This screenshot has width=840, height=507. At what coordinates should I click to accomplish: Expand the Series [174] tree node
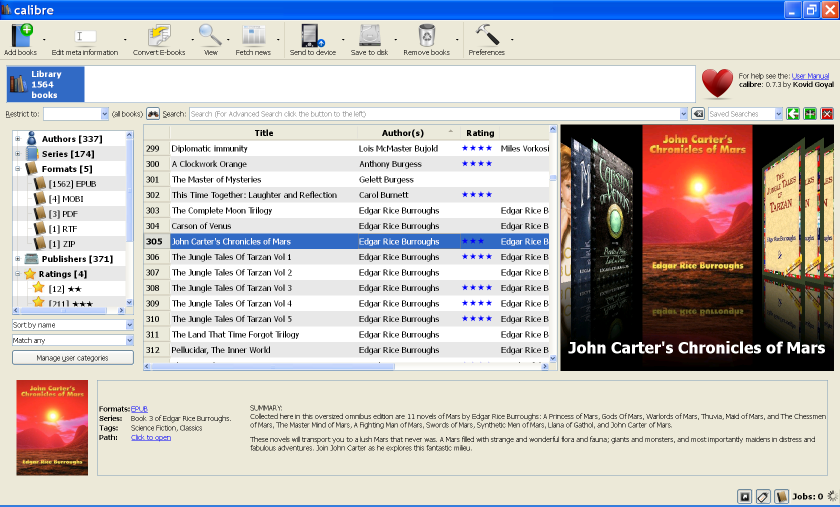(x=18, y=154)
